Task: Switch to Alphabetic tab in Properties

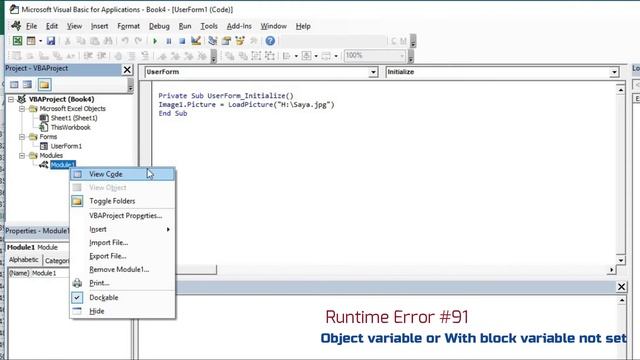Action: (24, 260)
